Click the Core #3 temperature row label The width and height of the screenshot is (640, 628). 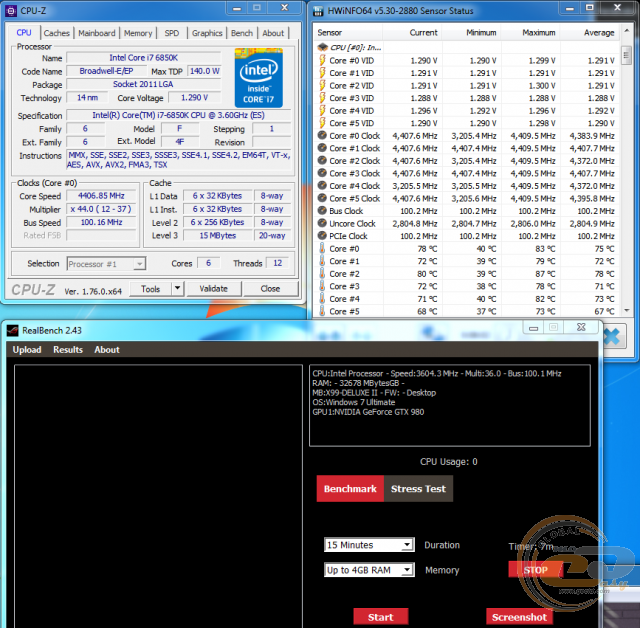[344, 286]
